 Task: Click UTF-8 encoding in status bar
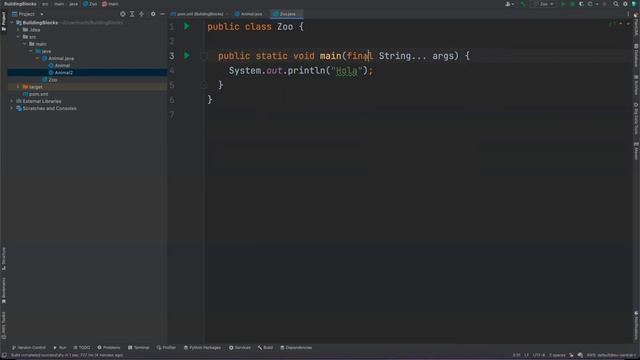(539, 355)
